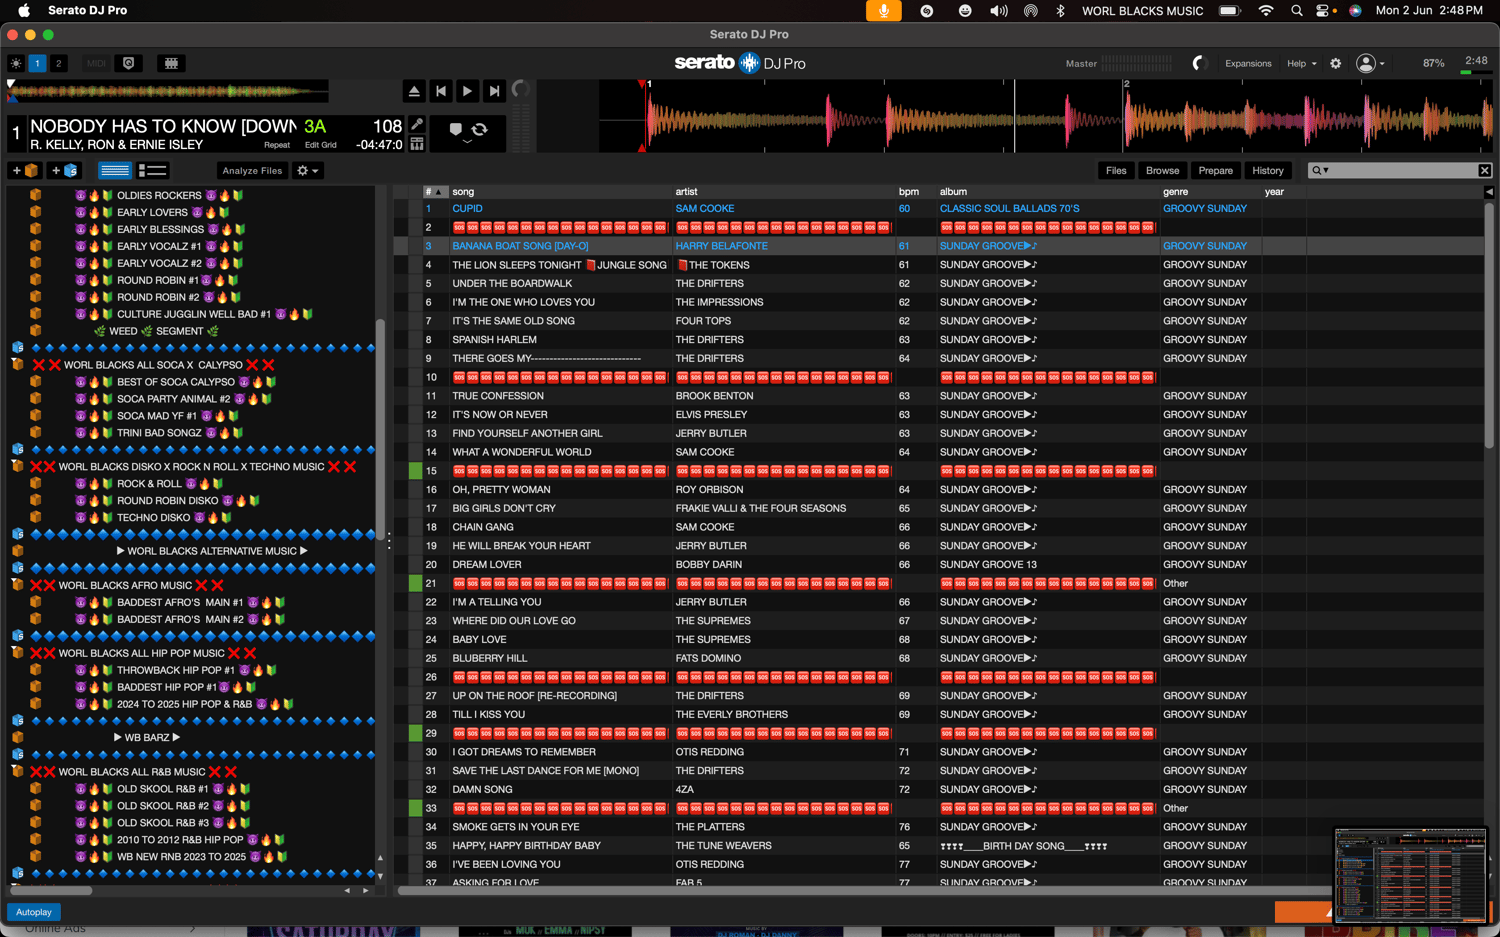Click the Master output level meter
Image resolution: width=1500 pixels, height=937 pixels.
(1137, 63)
